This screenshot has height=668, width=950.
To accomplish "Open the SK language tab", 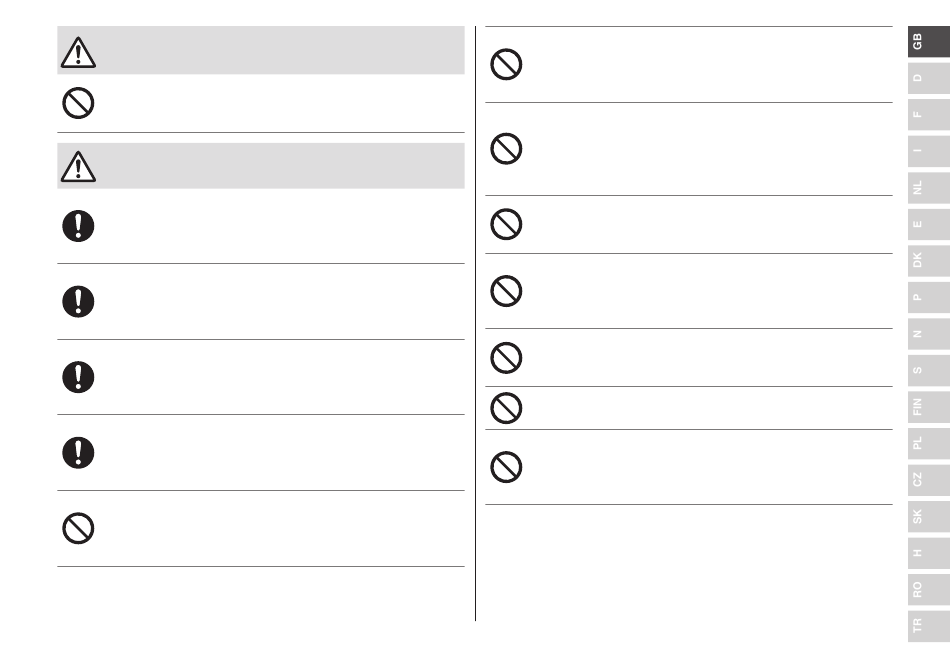I will (929, 516).
